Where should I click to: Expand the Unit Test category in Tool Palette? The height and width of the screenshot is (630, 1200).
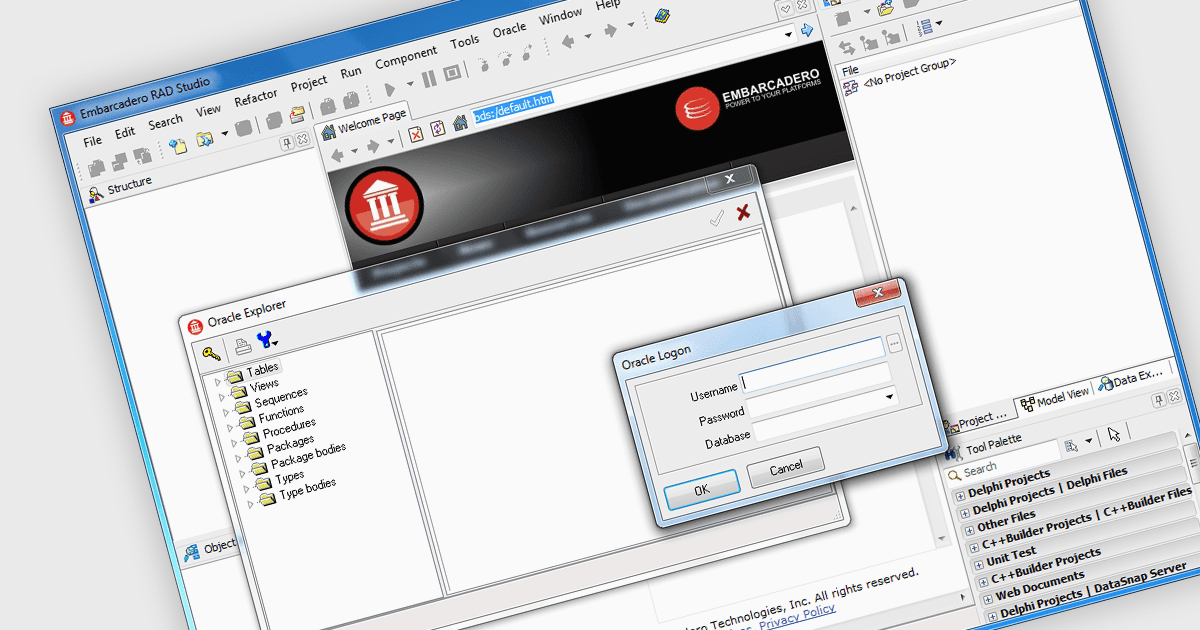pyautogui.click(x=978, y=564)
